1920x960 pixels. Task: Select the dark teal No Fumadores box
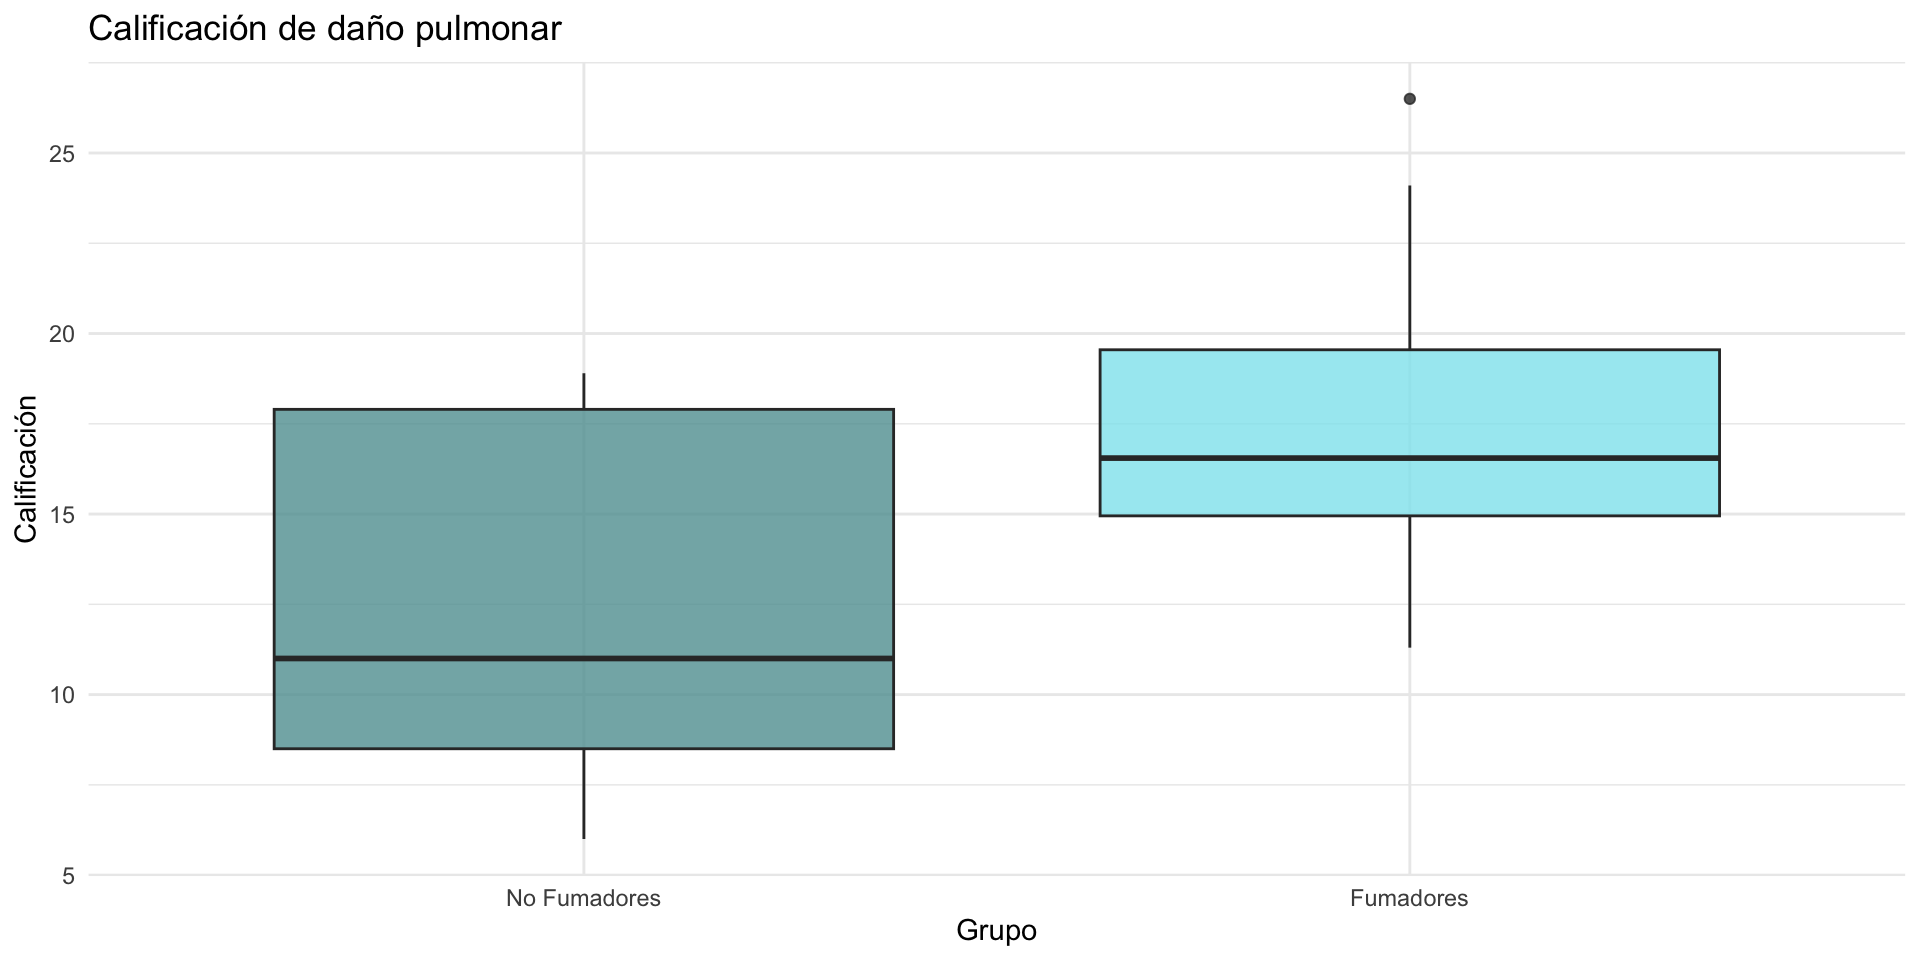[583, 530]
